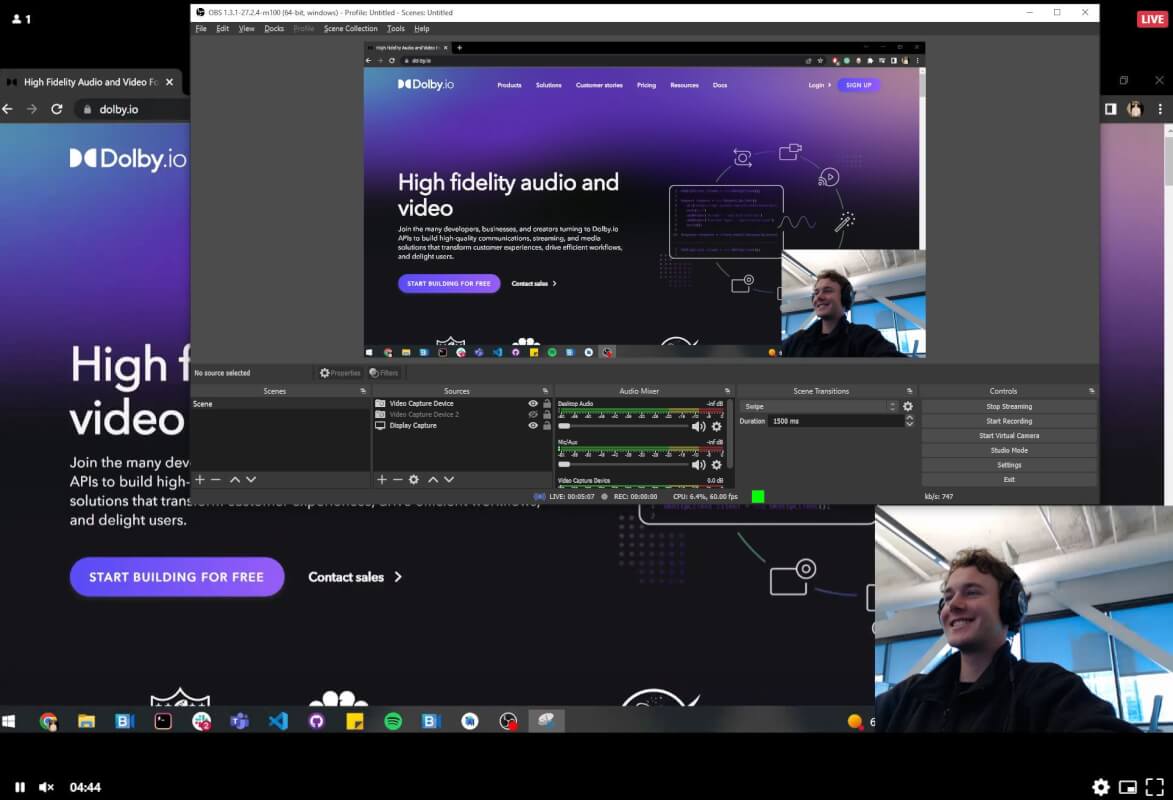Open the Resources menu on the Dolby.io navbar
Image resolution: width=1173 pixels, height=800 pixels.
click(684, 85)
